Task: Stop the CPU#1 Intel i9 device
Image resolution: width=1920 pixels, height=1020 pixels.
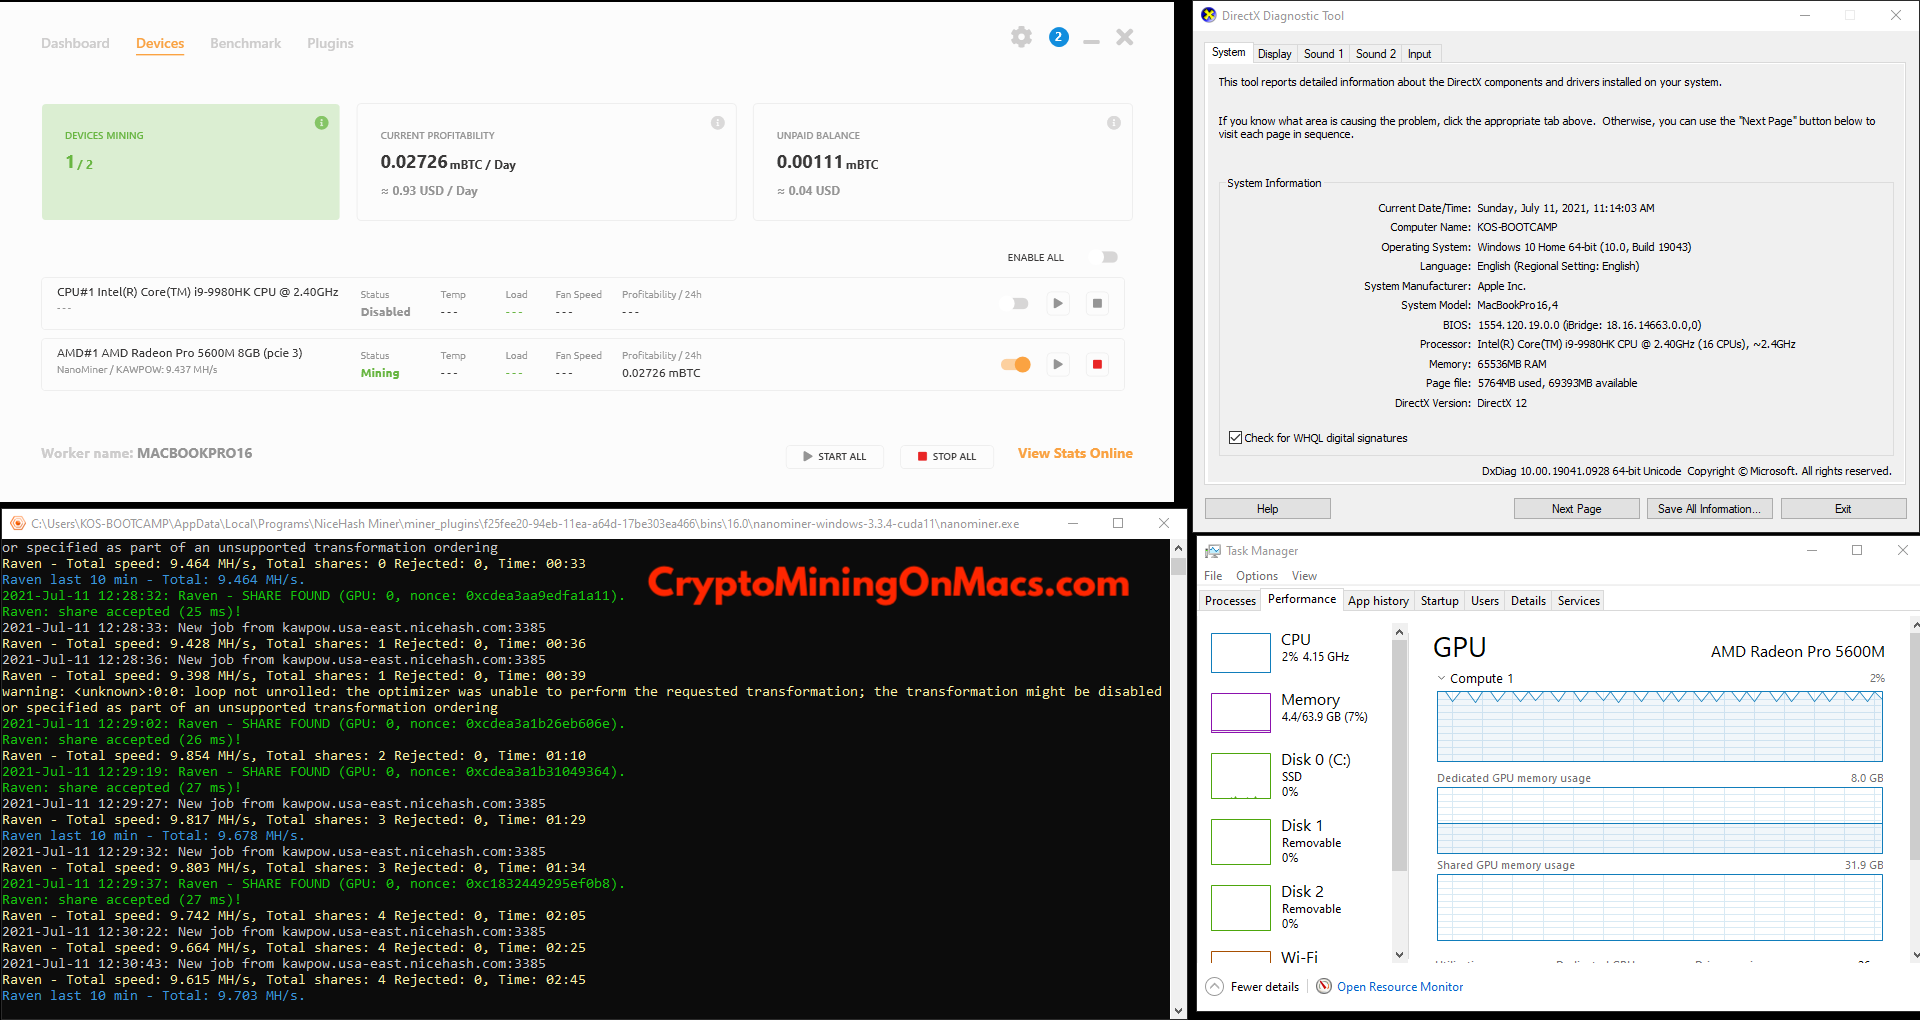Action: tap(1097, 303)
